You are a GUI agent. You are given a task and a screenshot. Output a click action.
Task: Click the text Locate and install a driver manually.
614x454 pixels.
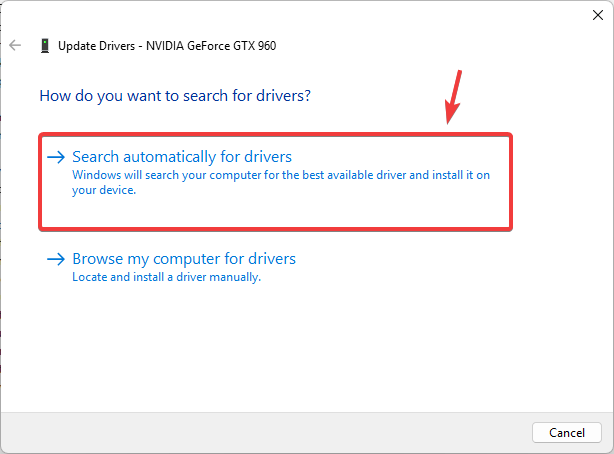[x=166, y=277]
